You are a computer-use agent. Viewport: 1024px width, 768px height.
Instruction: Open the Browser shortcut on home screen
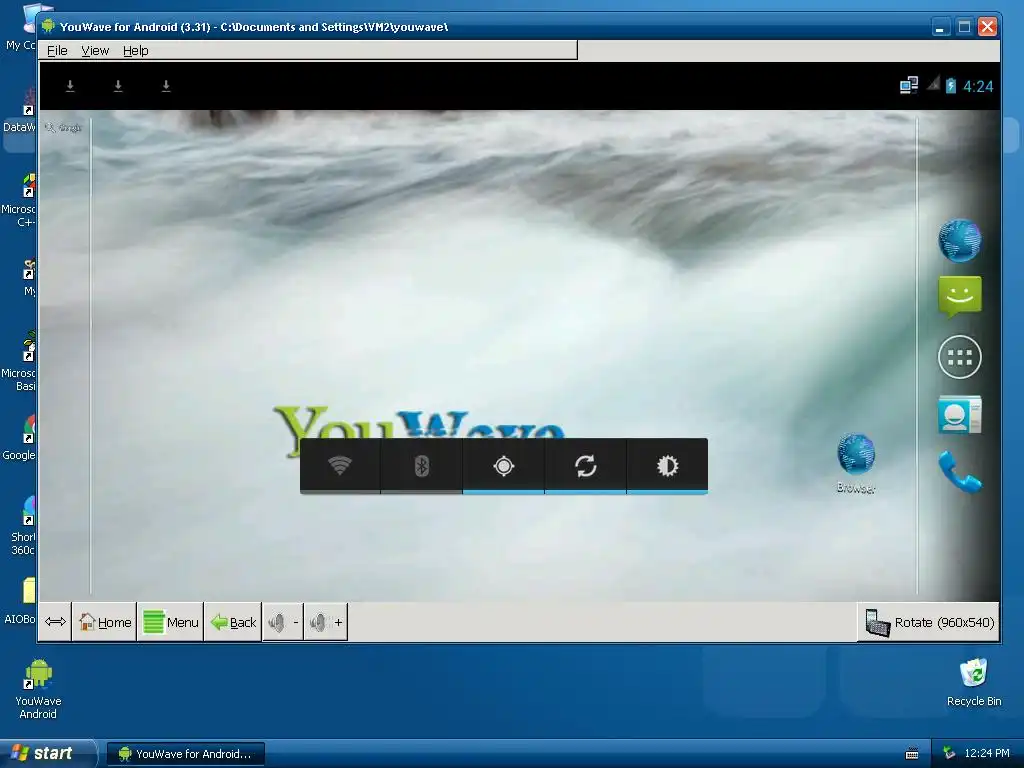[856, 462]
